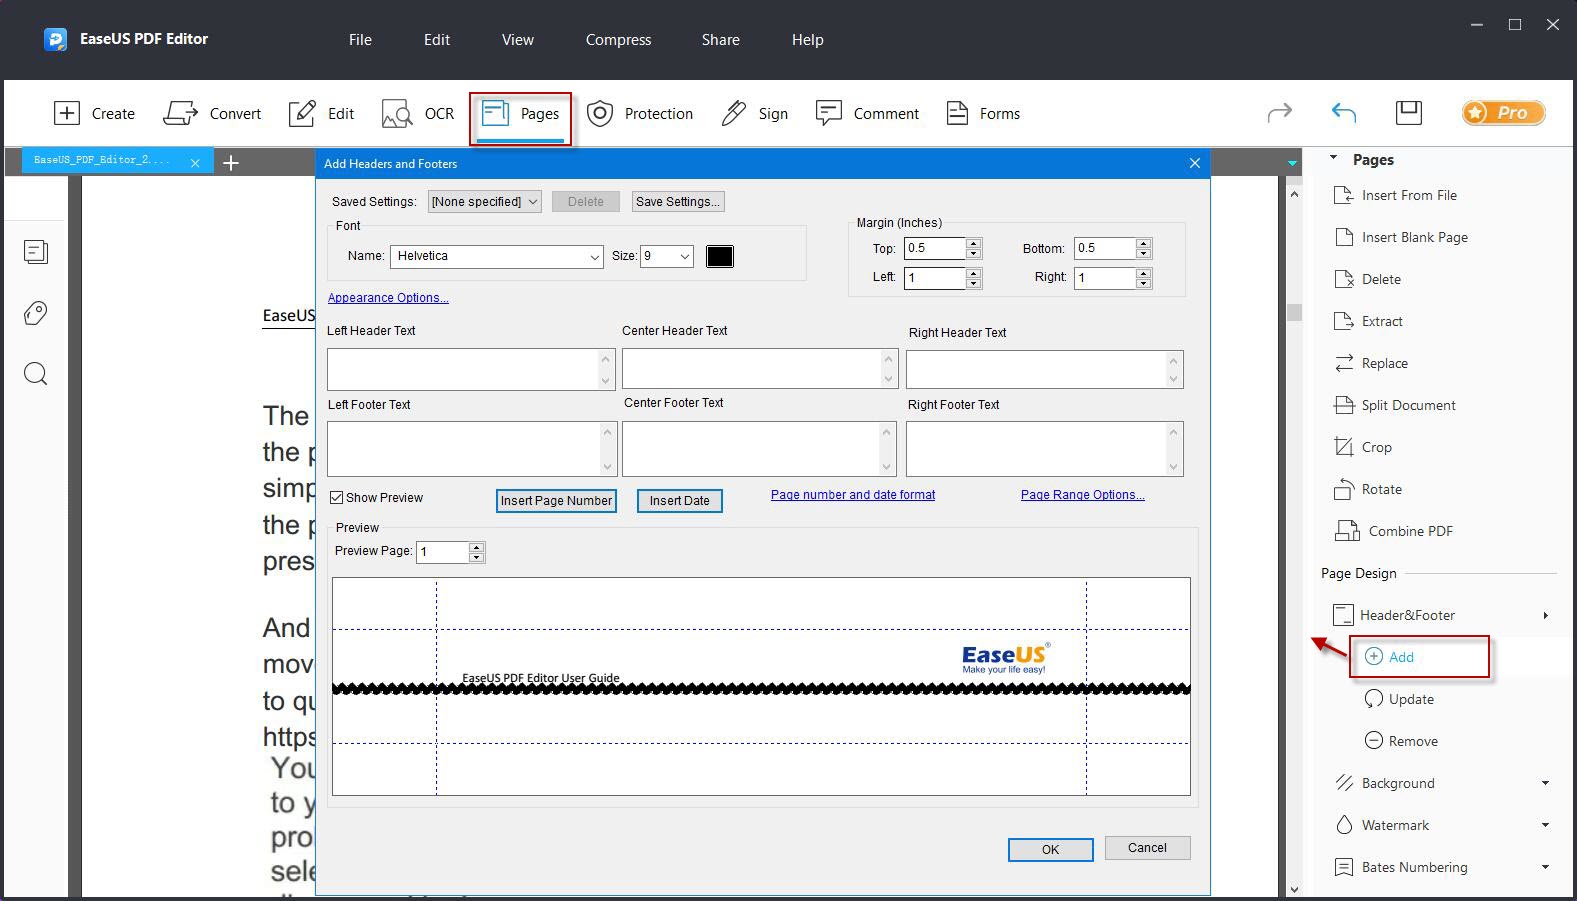Open the Comment tool
Image resolution: width=1577 pixels, height=901 pixels.
867,113
